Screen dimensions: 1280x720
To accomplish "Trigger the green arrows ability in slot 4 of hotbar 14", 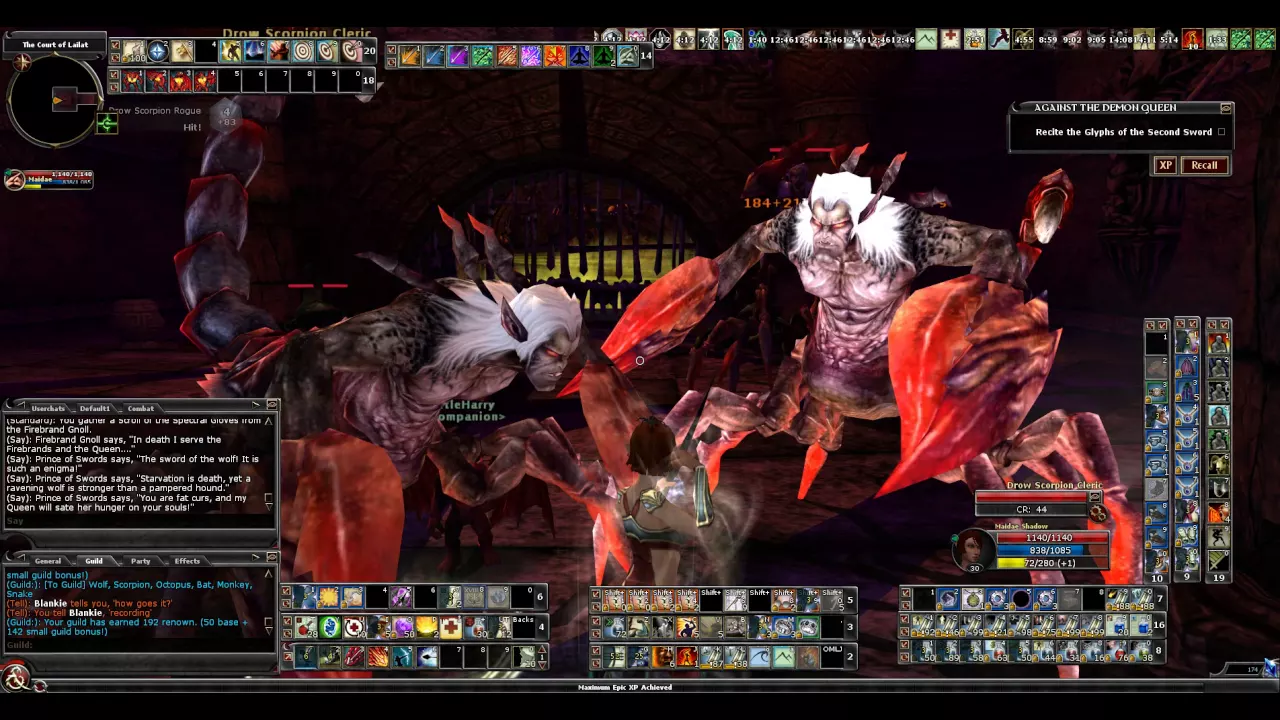I will [482, 56].
